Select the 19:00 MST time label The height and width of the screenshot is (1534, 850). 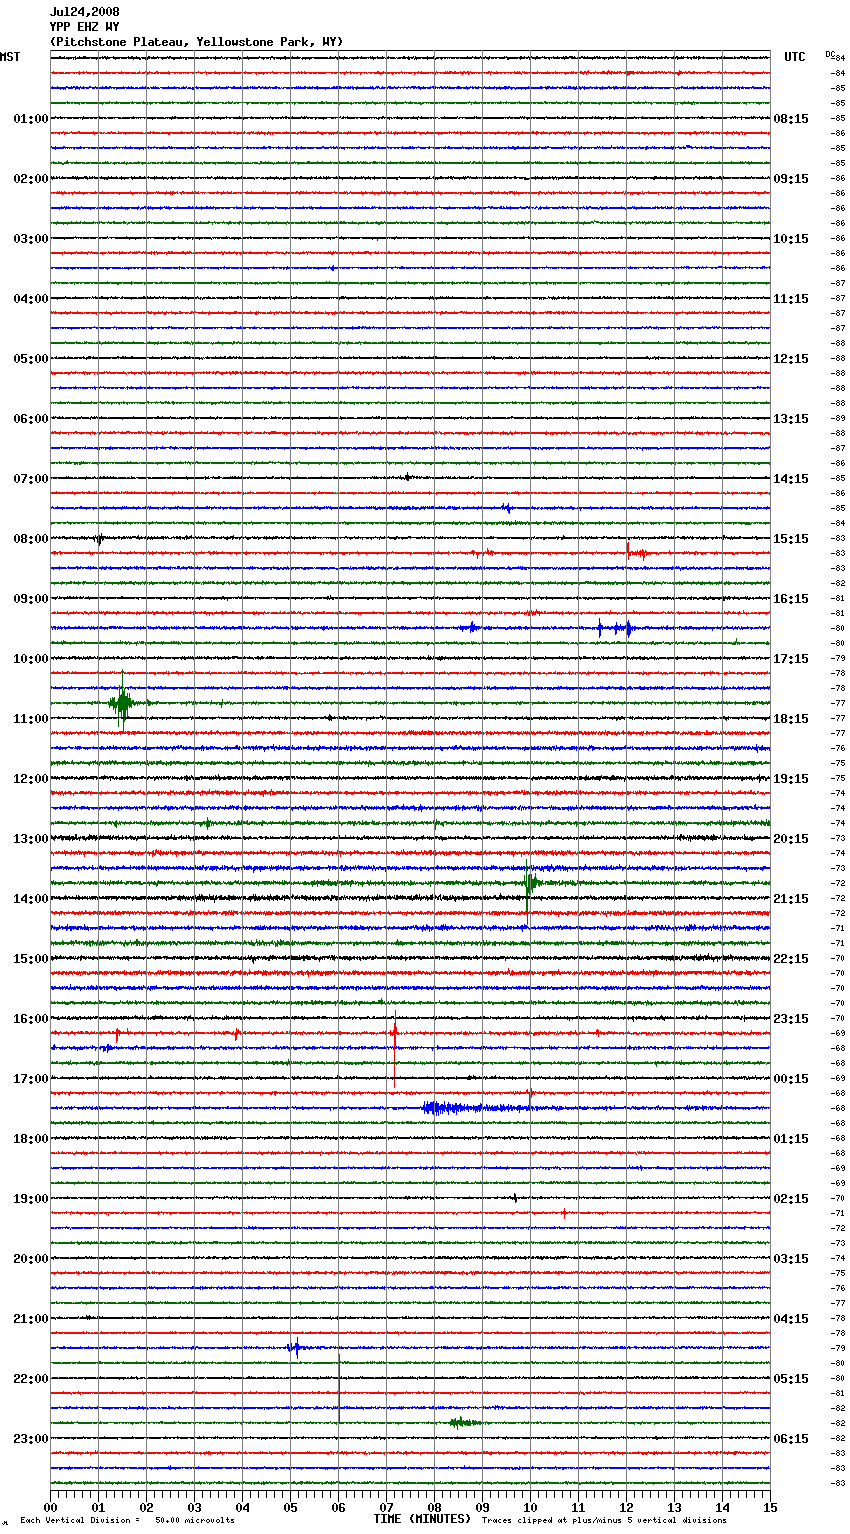31,1199
